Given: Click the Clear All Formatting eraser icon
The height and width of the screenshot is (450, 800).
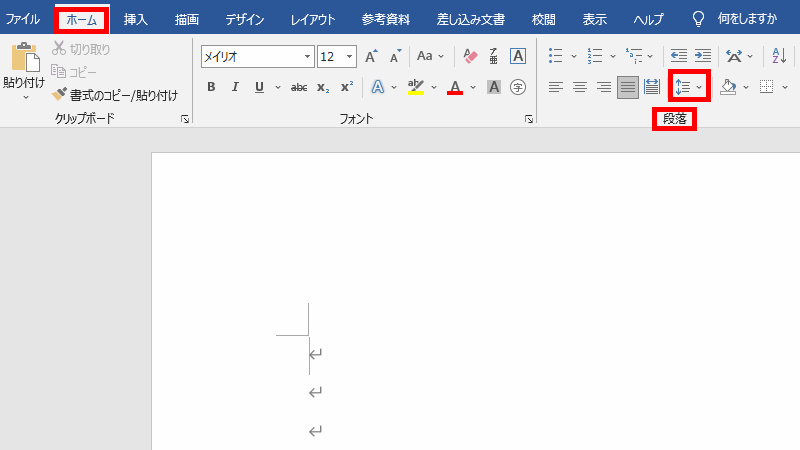Looking at the screenshot, I should (472, 56).
